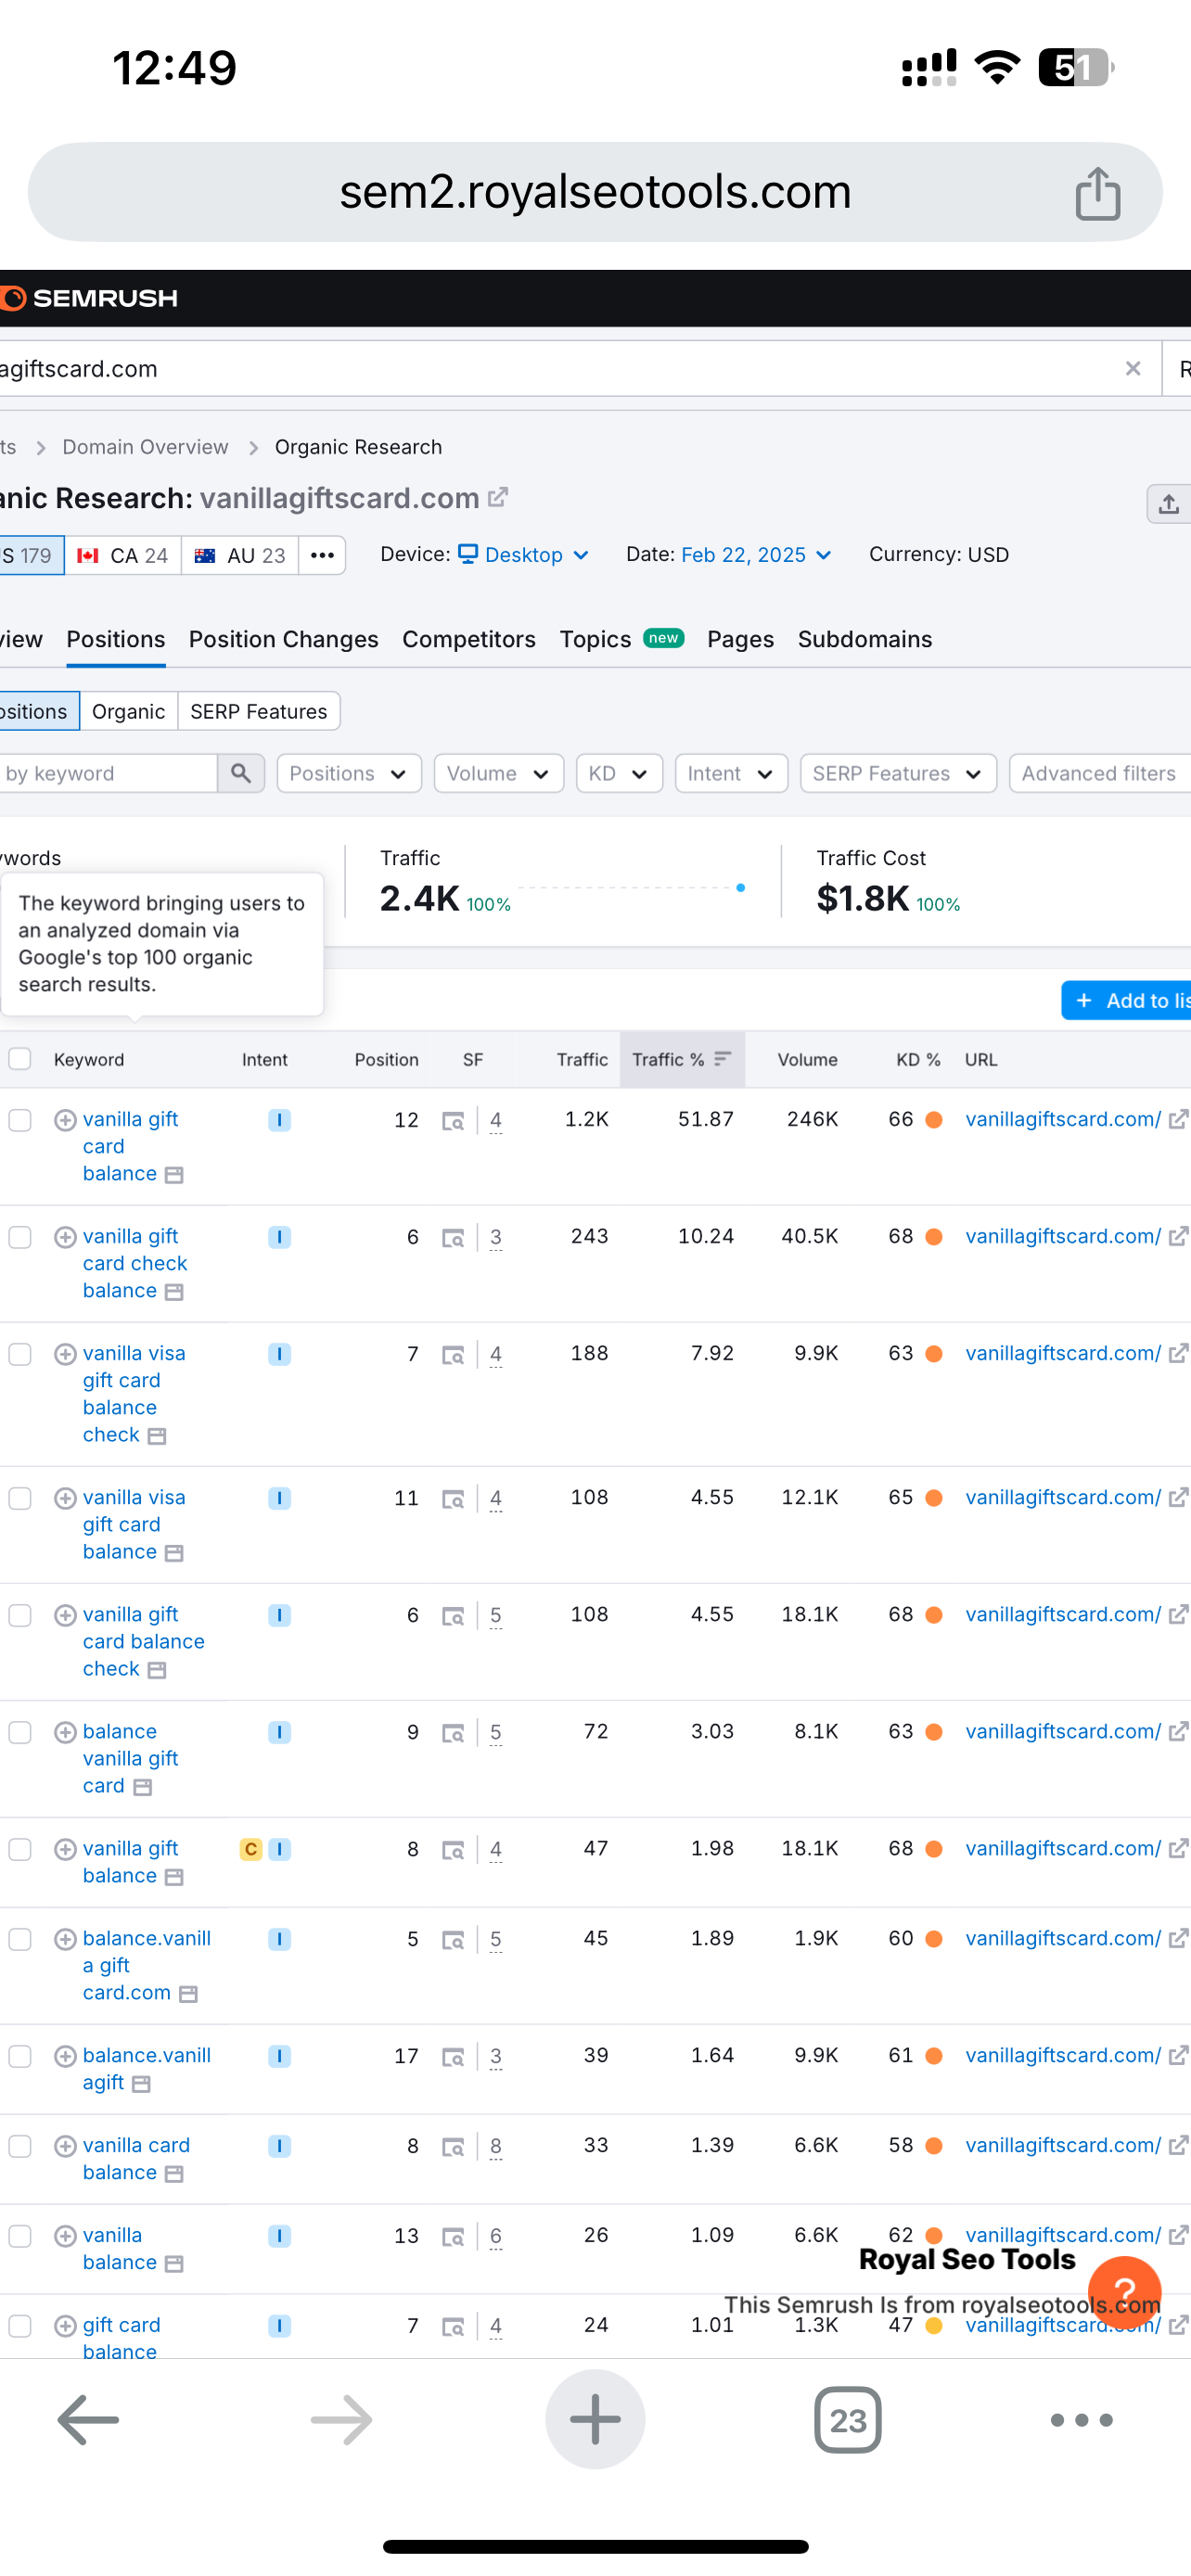This screenshot has width=1191, height=2576.
Task: Focus the filter by keyword input
Action: tap(108, 773)
